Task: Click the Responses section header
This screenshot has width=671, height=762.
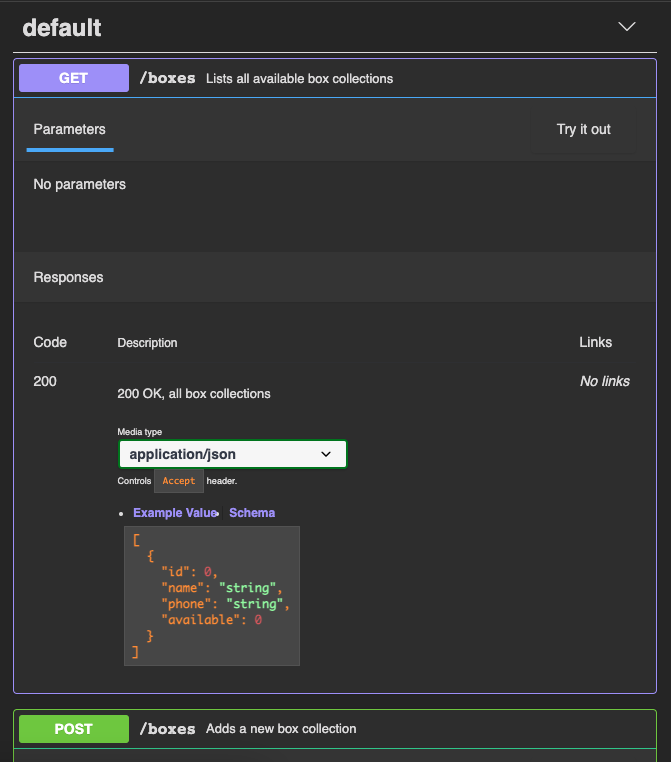Action: click(68, 277)
